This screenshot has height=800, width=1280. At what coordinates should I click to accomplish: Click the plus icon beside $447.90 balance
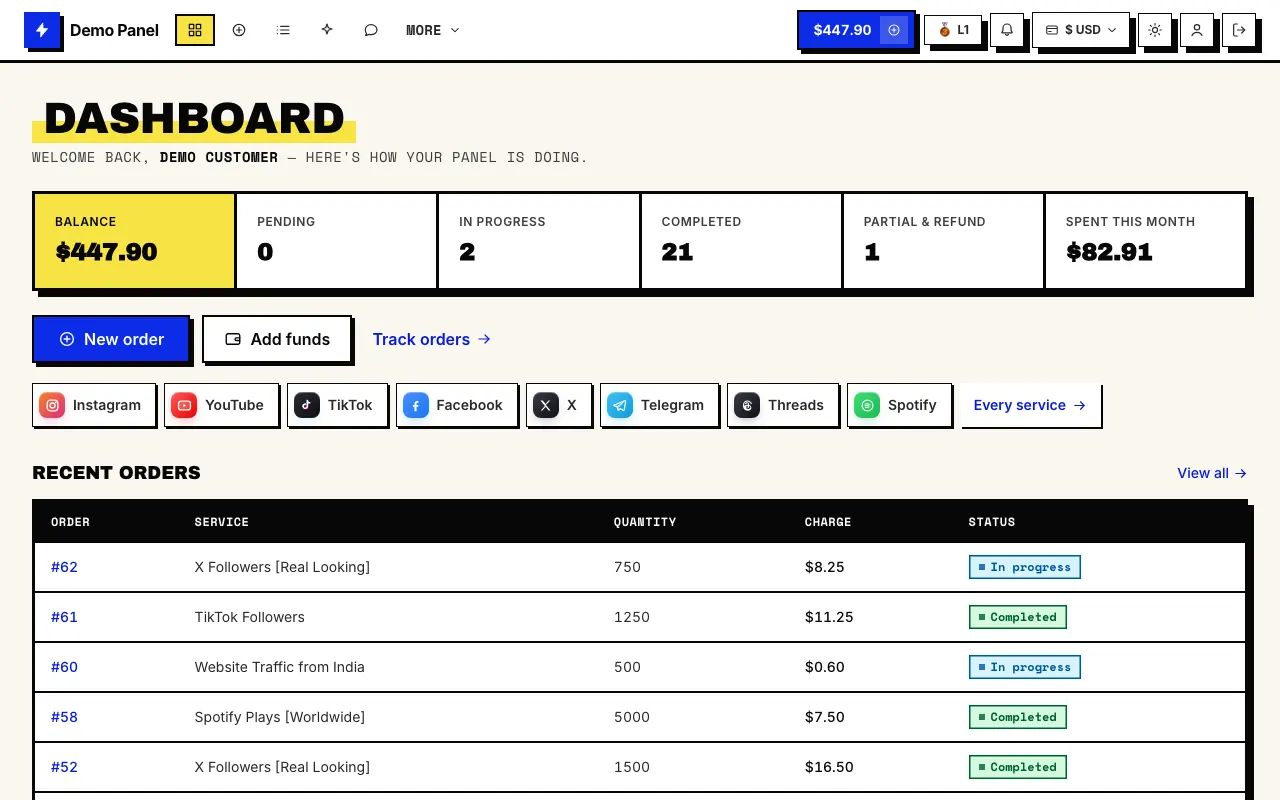[x=894, y=30]
